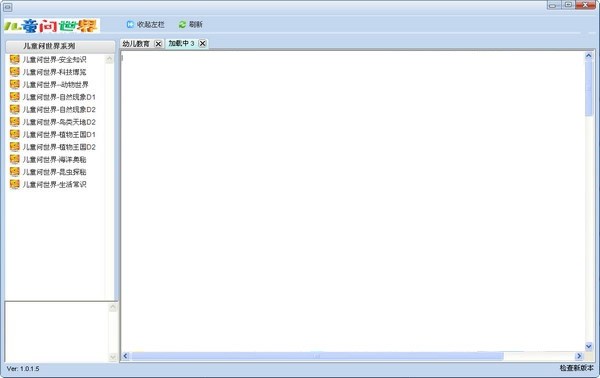Click 检查新版本 in the status bar
Screen dimensions: 600x378
(576, 368)
